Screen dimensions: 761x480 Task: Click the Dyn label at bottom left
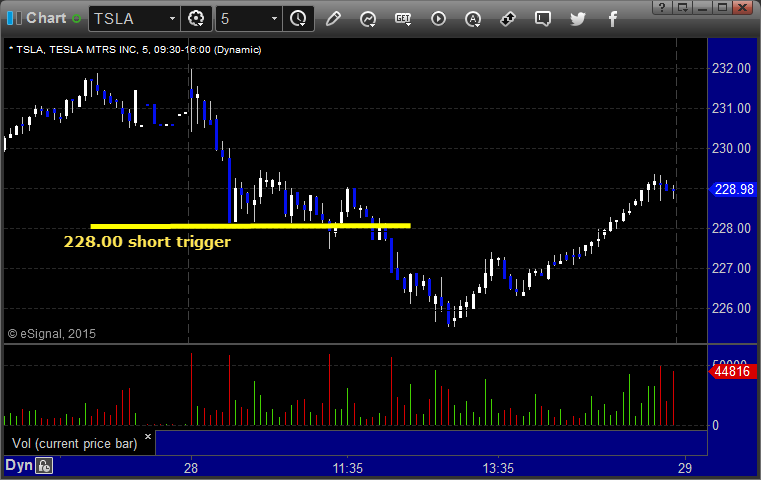[x=18, y=465]
